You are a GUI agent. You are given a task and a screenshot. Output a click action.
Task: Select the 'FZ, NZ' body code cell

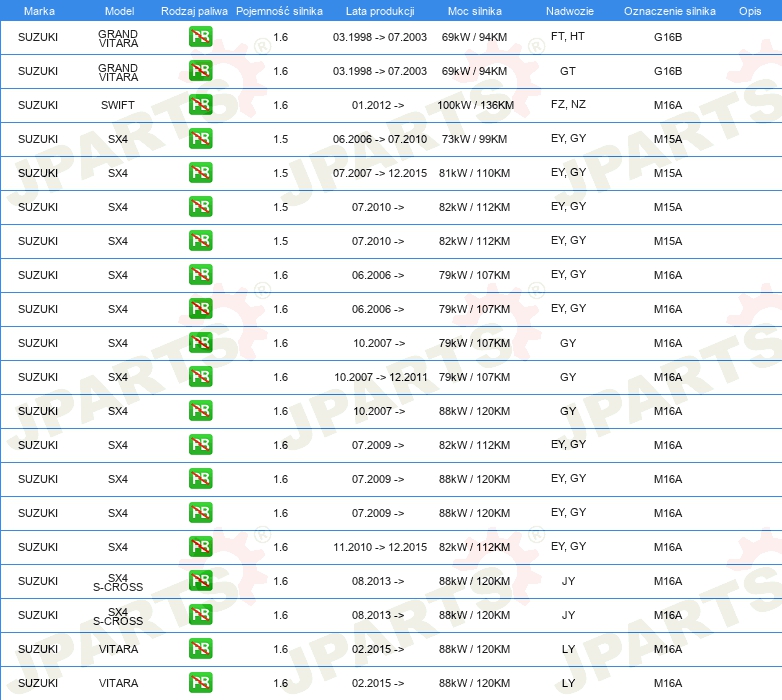tap(568, 104)
